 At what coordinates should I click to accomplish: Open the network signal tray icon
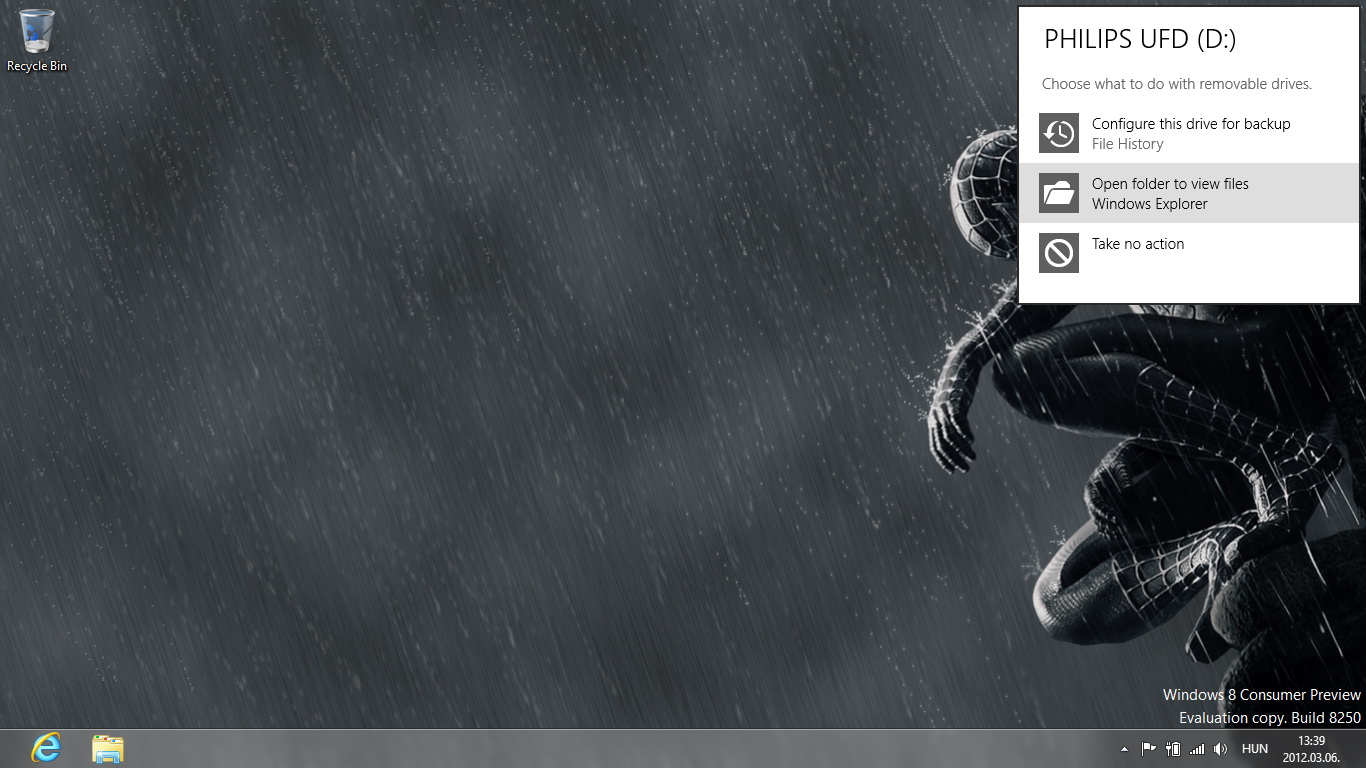coord(1197,748)
